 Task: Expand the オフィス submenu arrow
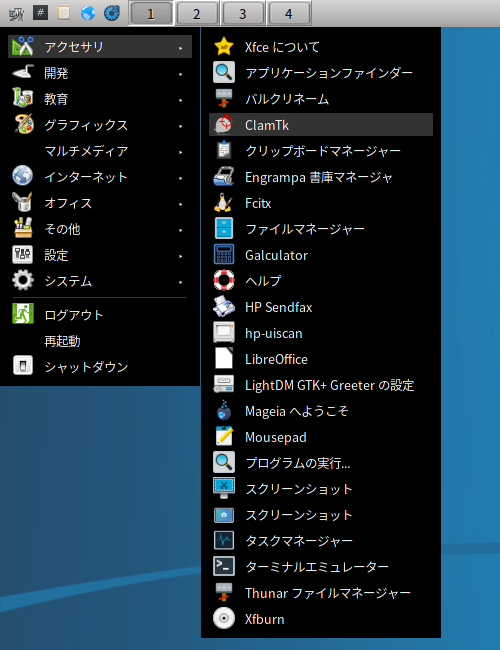(x=181, y=204)
